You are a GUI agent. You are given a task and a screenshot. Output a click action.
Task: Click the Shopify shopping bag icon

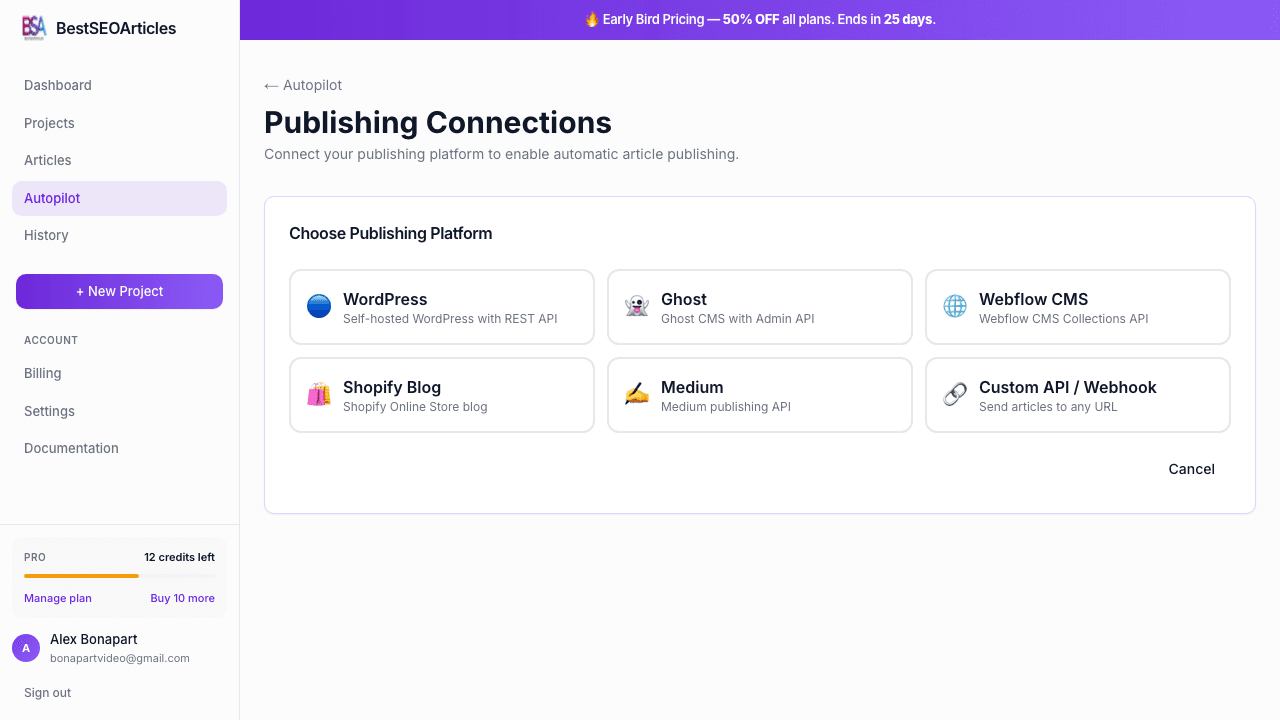[318, 394]
